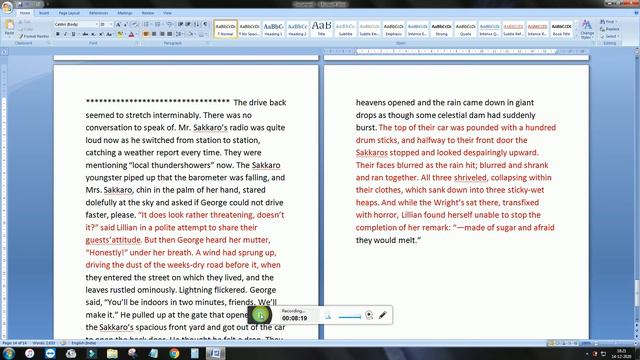This screenshot has width=640, height=360.
Task: Decrease paragraph indent
Action: point(180,24)
